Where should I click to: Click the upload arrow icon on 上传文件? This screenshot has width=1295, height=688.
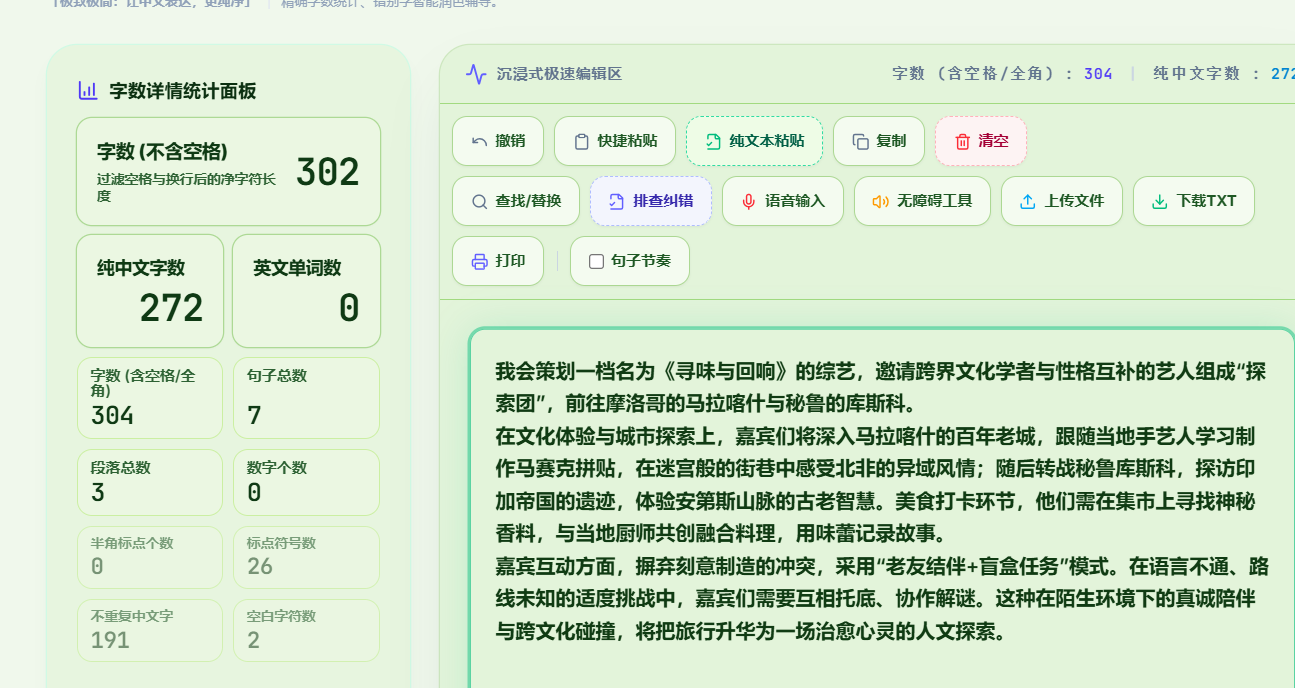1027,201
